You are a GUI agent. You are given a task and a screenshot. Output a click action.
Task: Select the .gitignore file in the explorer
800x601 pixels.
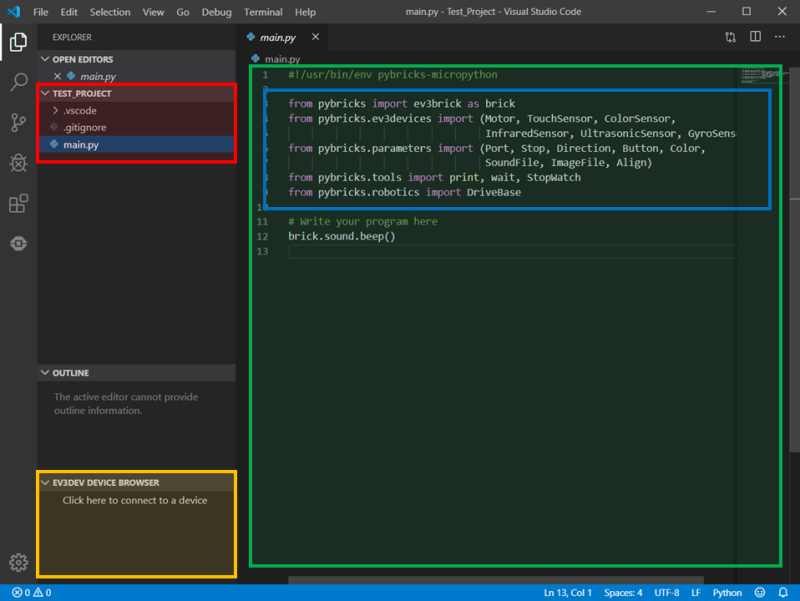(x=84, y=128)
